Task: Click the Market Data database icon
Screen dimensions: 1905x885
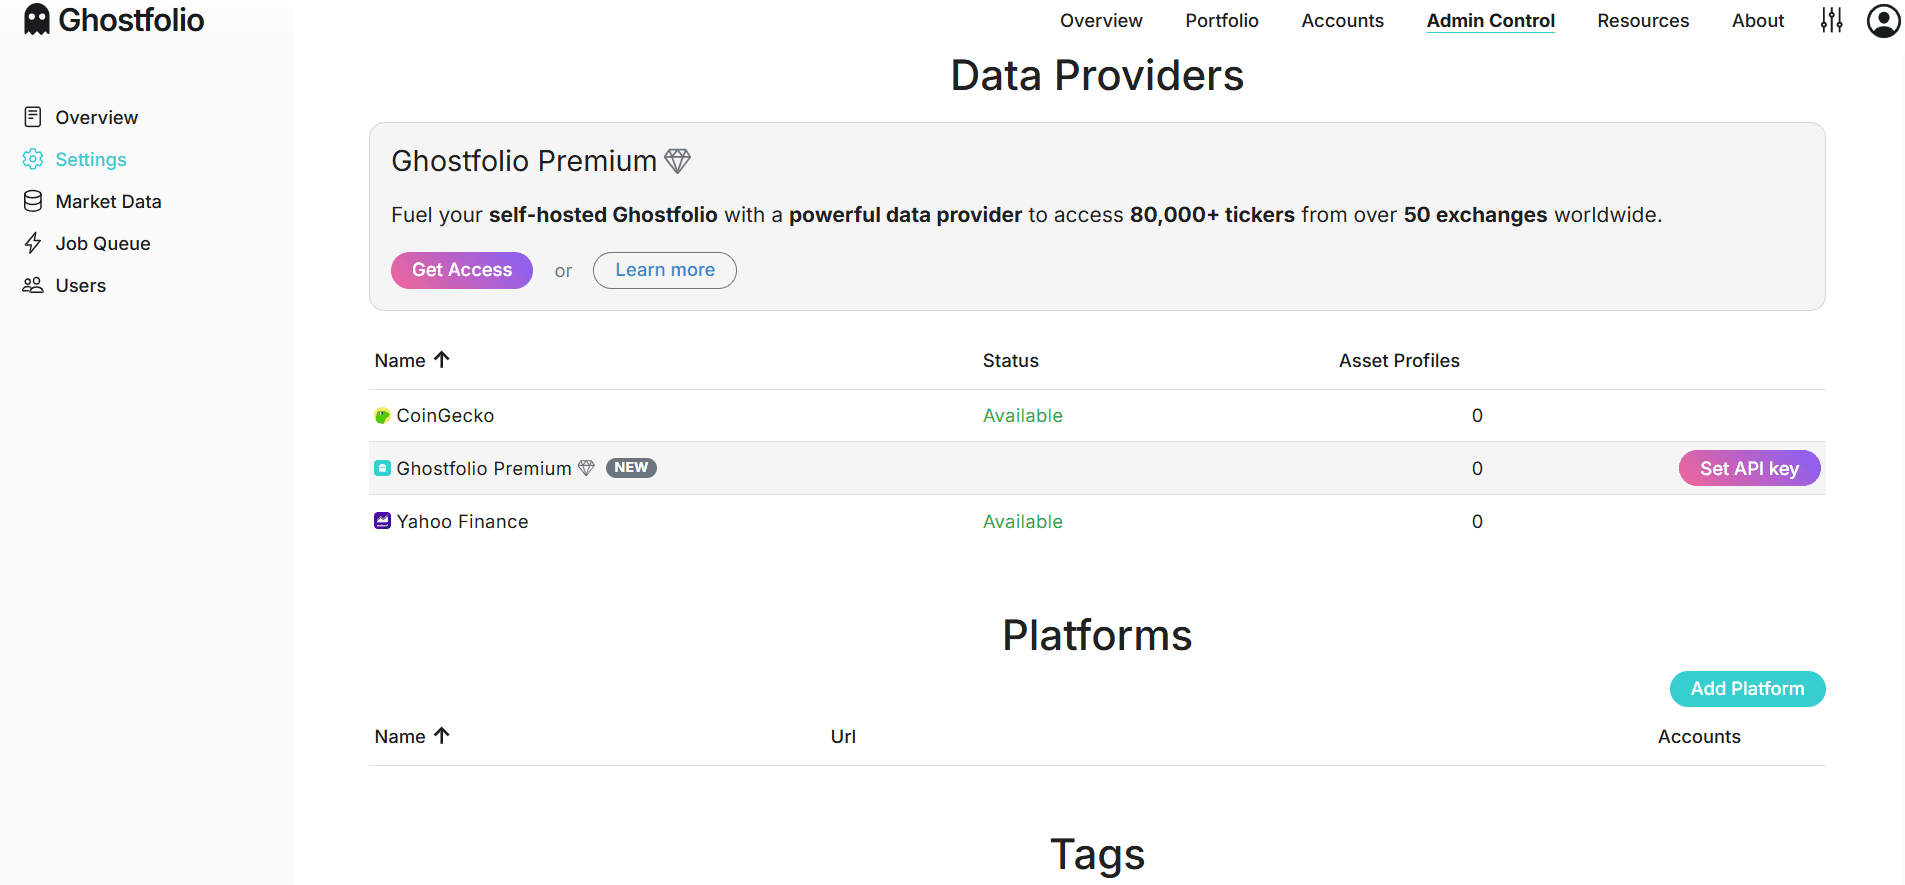Action: (x=33, y=201)
